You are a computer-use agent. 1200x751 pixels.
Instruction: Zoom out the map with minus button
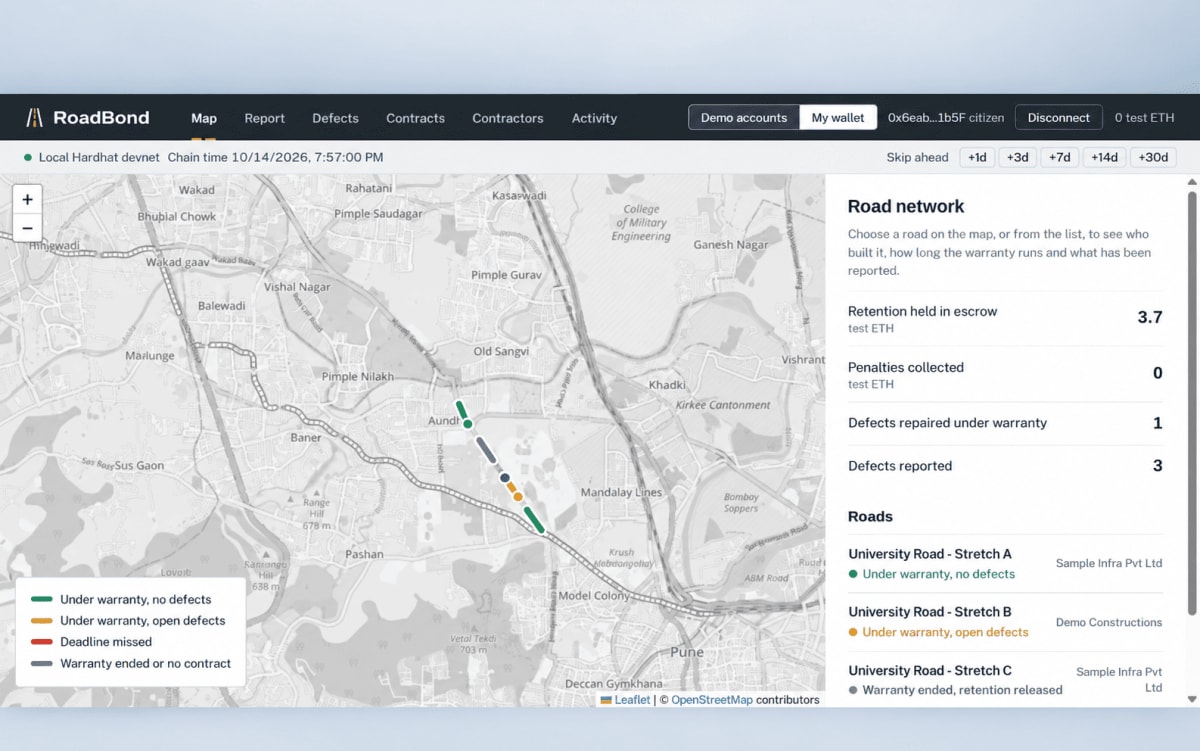(x=27, y=227)
